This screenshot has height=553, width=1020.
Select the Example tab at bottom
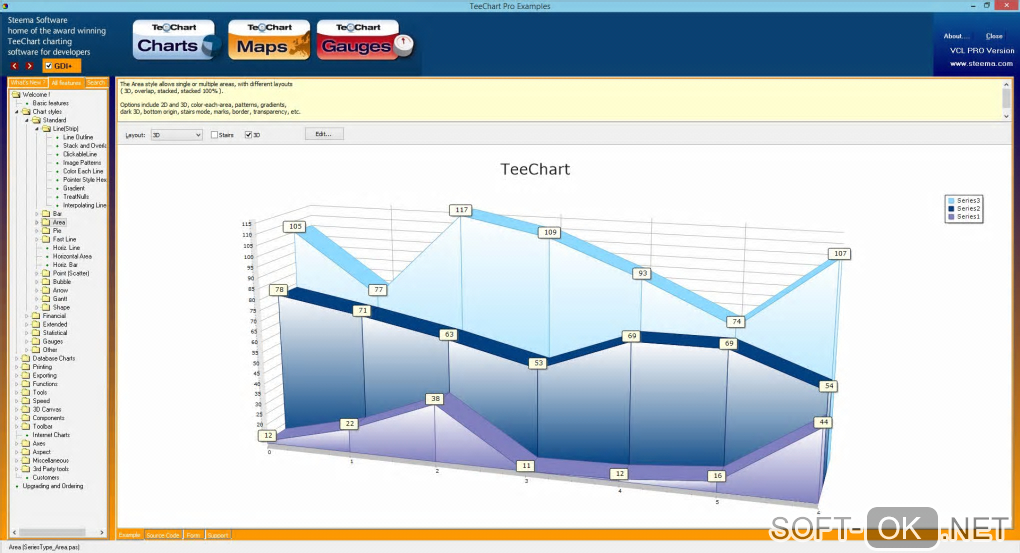tap(129, 535)
